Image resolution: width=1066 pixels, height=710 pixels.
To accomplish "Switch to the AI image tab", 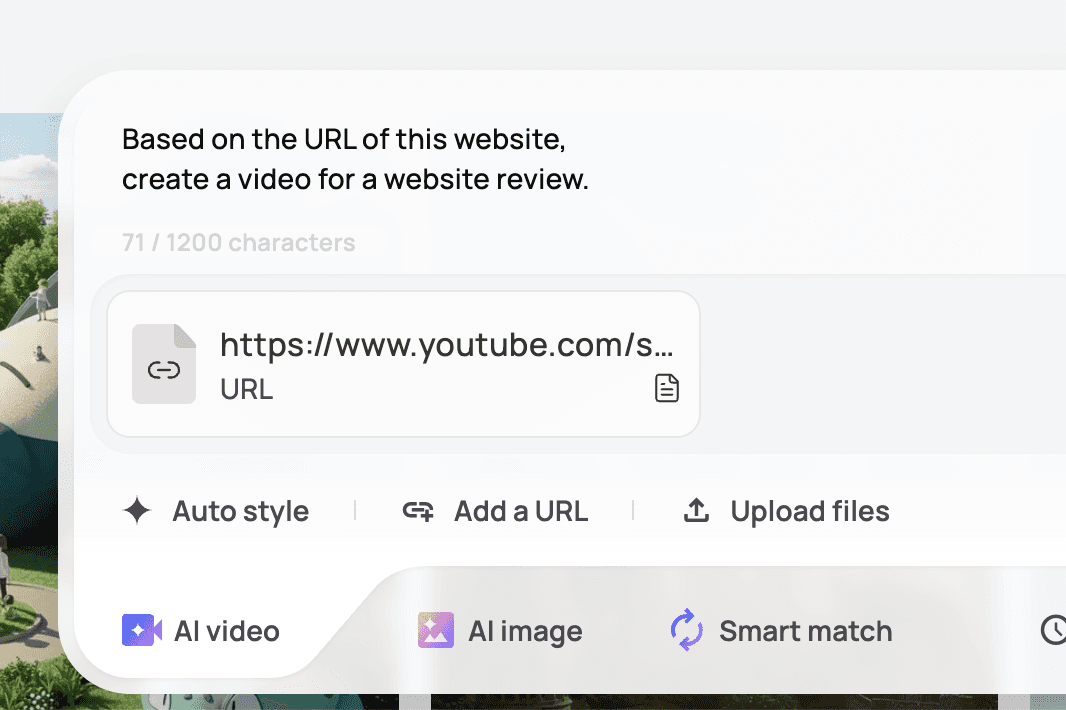I will tap(500, 630).
